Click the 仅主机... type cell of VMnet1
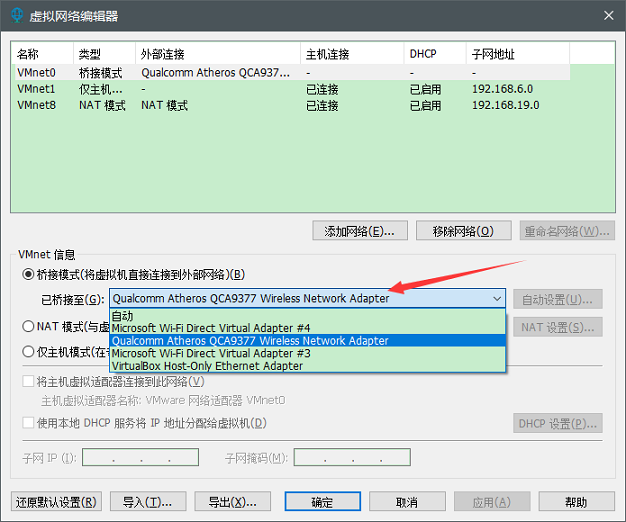Viewport: 626px width, 522px height. coord(101,89)
